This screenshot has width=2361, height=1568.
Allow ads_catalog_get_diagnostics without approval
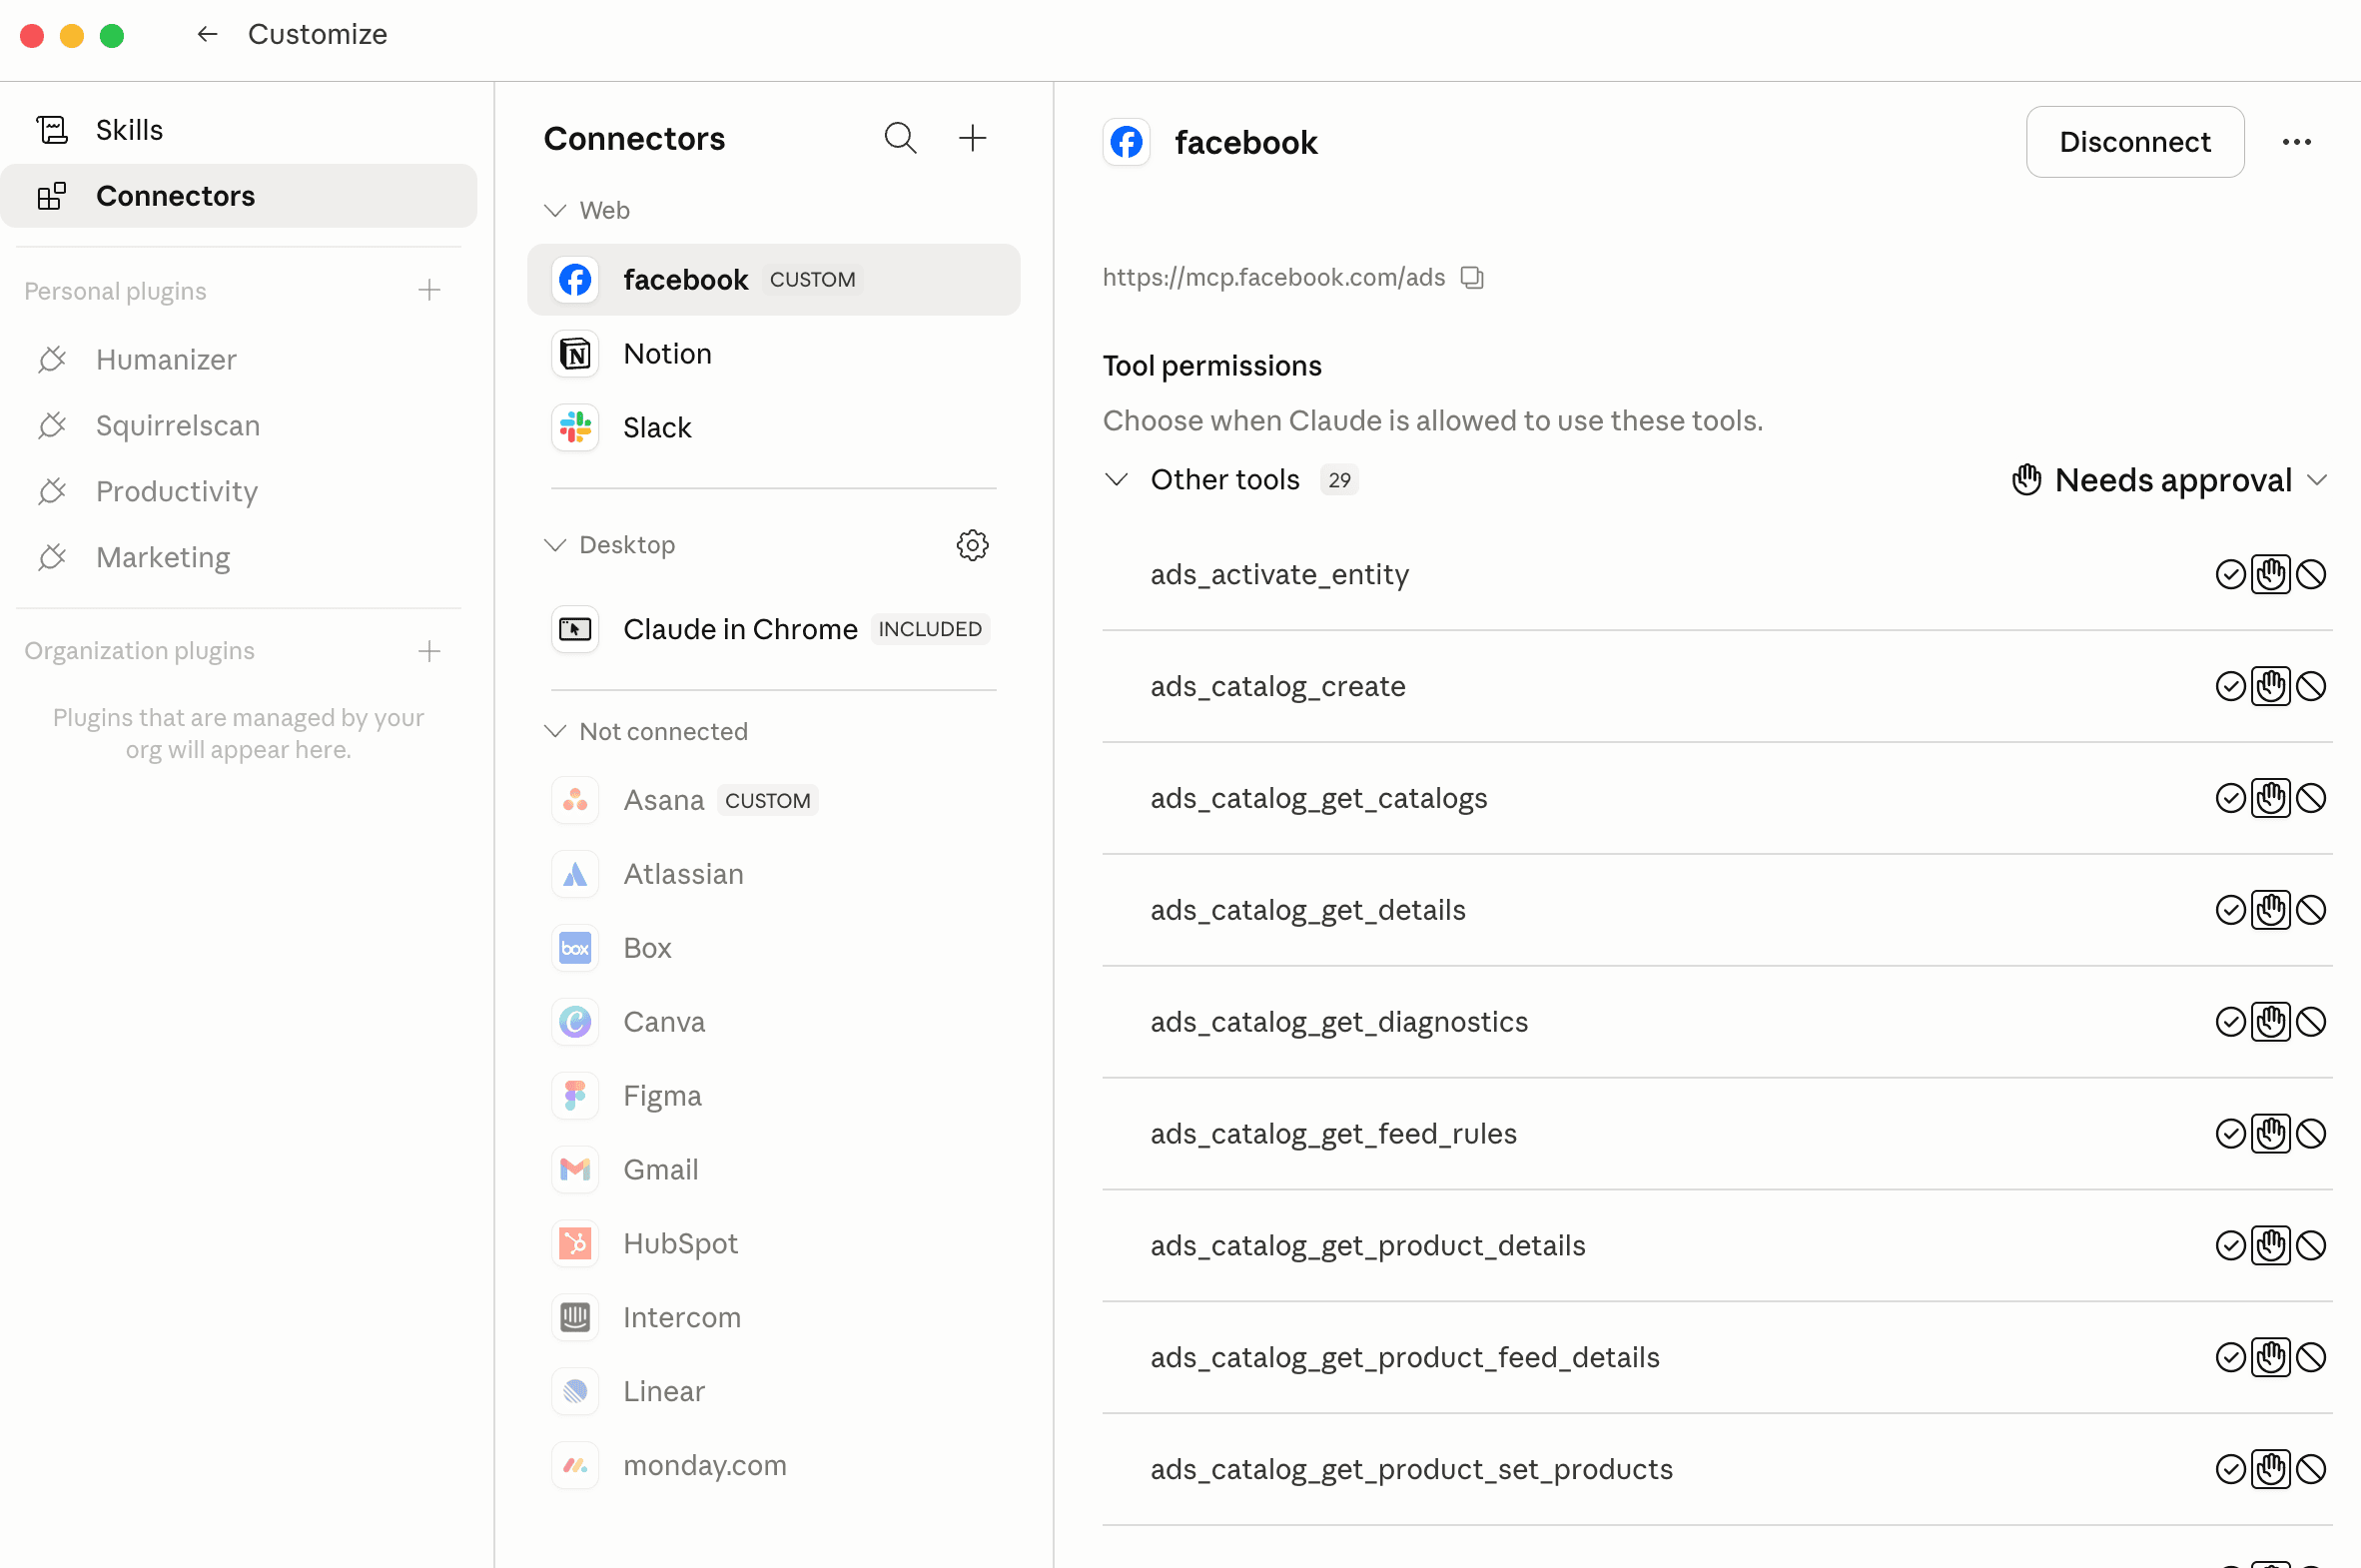click(x=2230, y=1023)
